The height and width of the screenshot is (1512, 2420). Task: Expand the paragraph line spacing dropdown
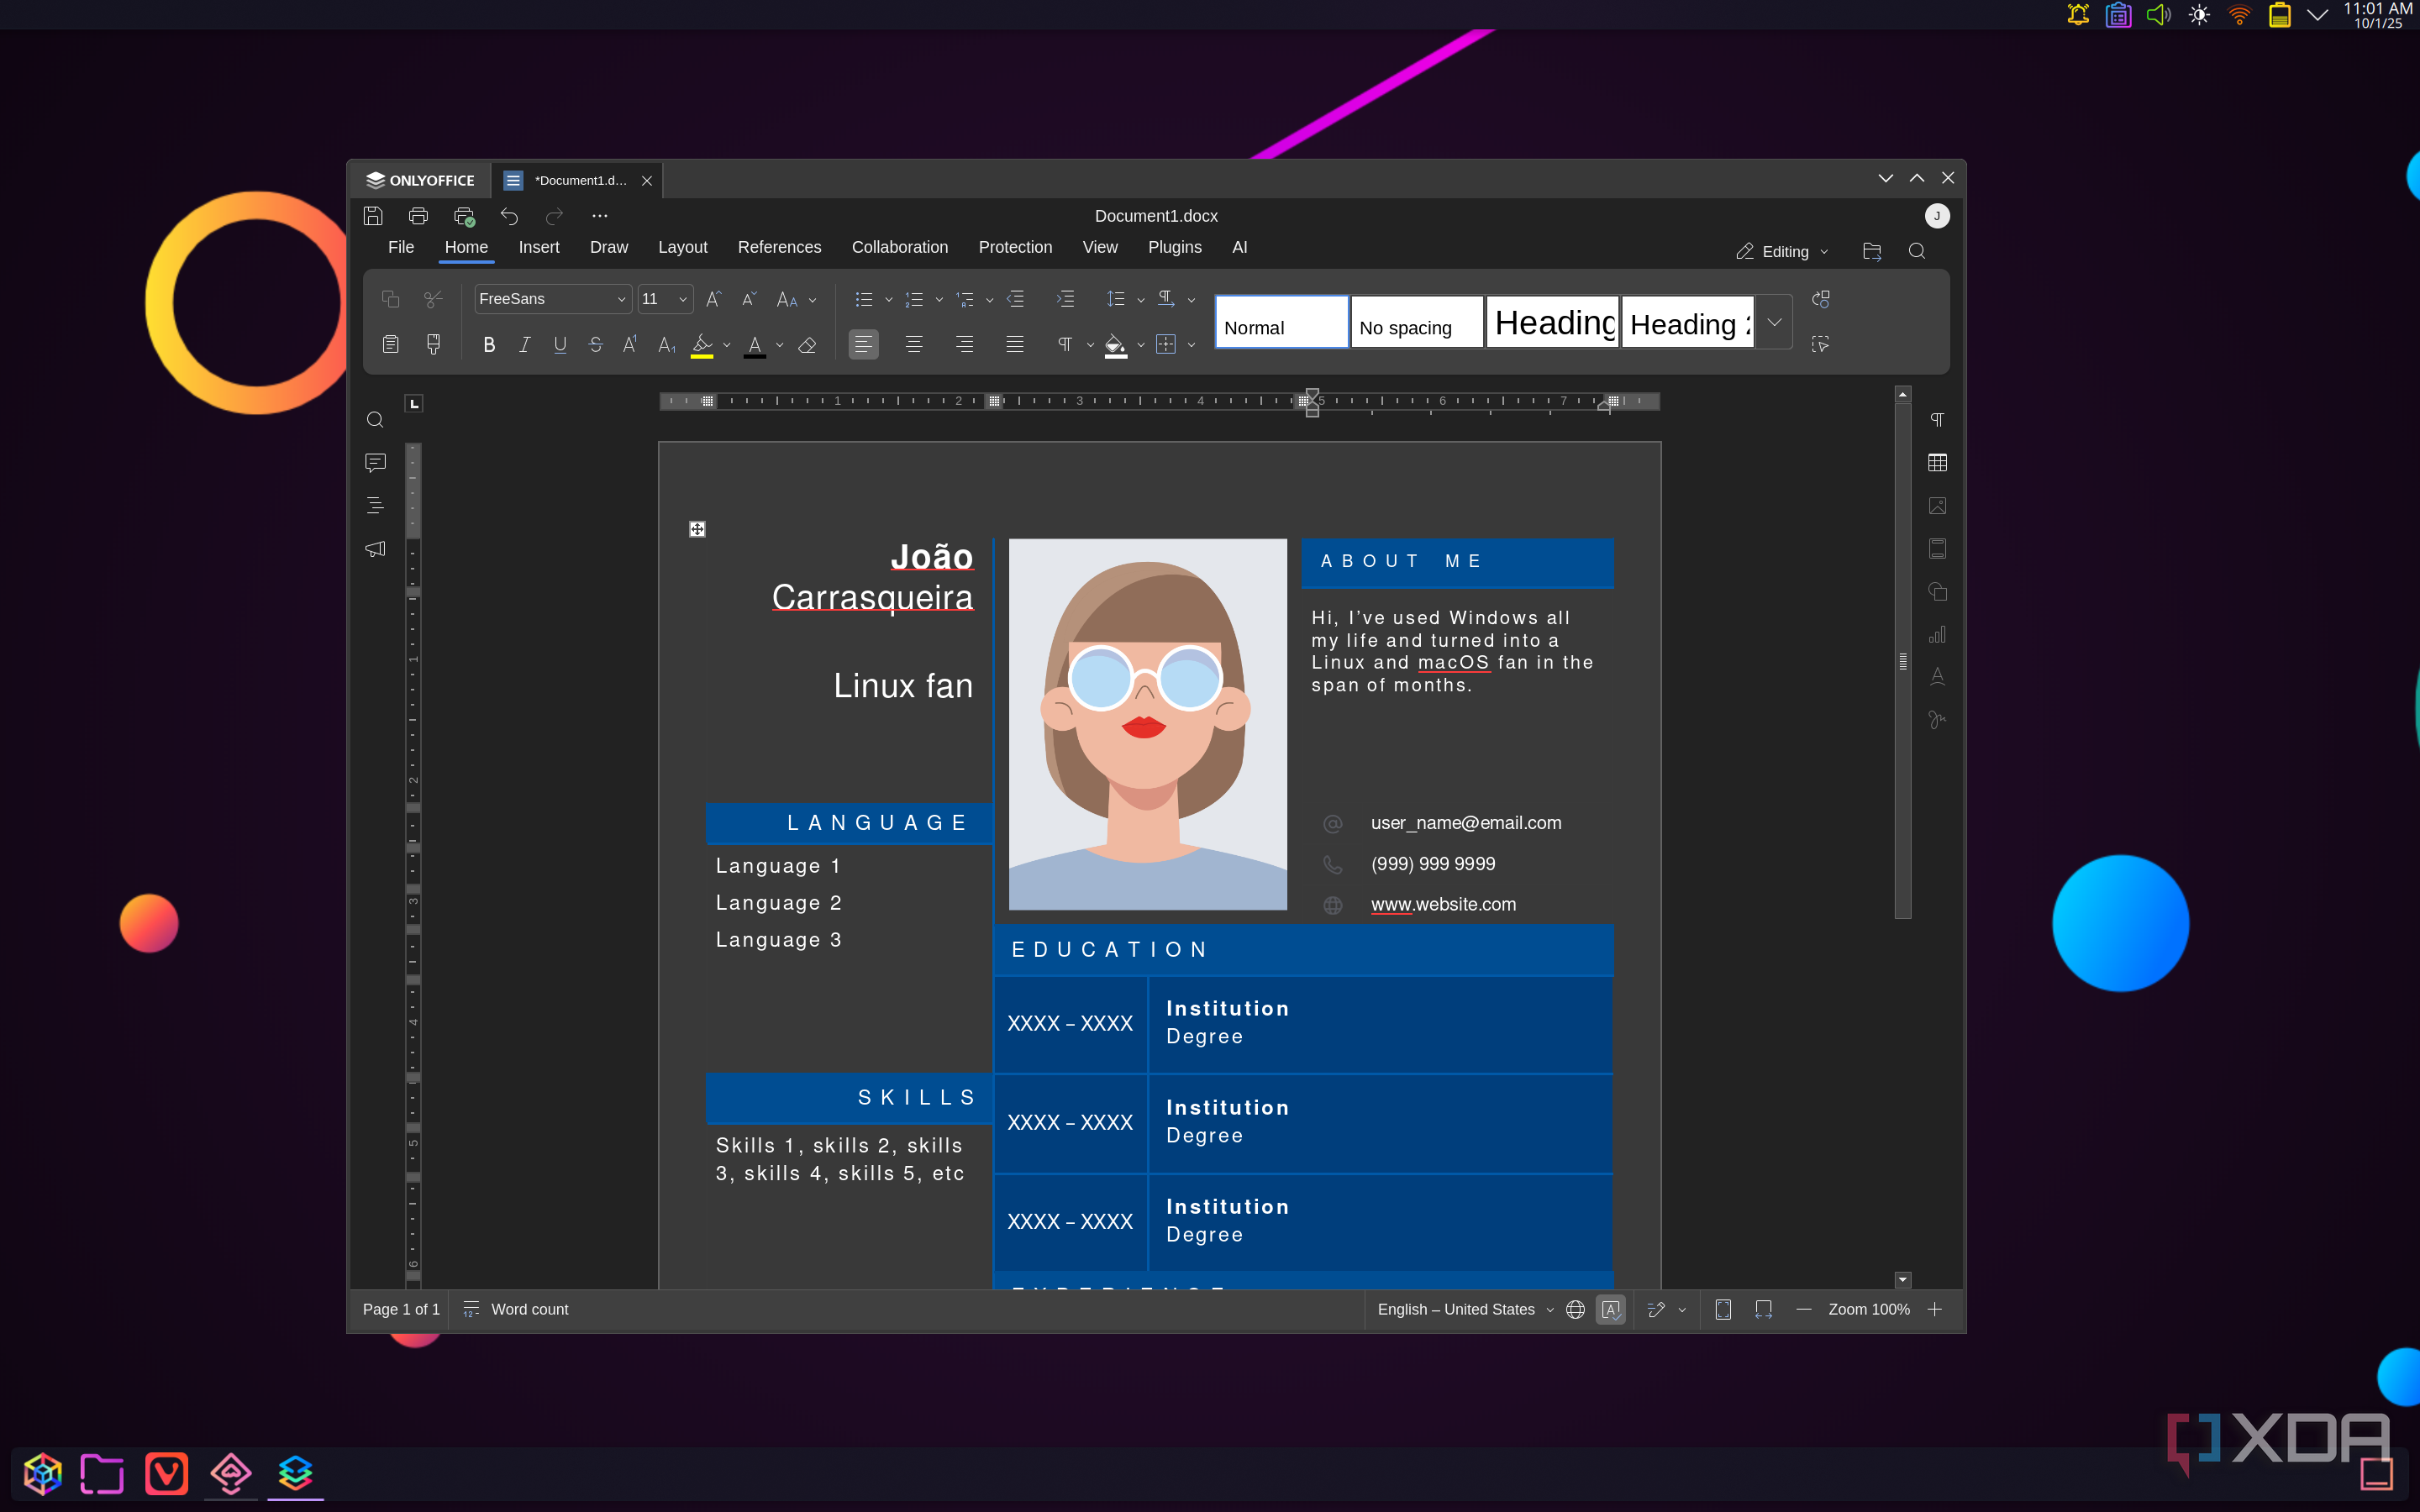1141,300
